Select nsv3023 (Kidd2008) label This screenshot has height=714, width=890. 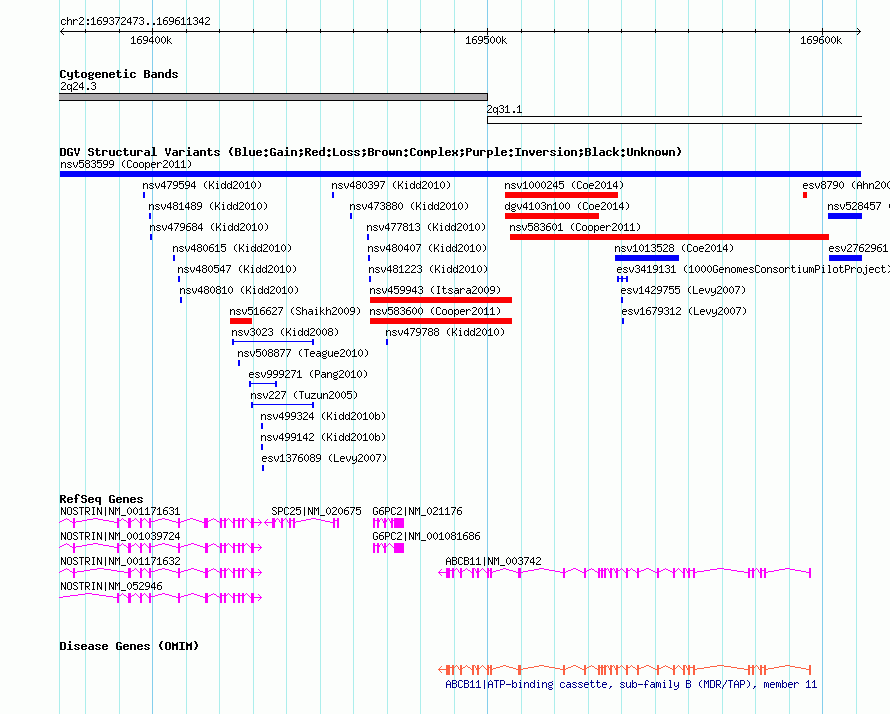click(285, 332)
